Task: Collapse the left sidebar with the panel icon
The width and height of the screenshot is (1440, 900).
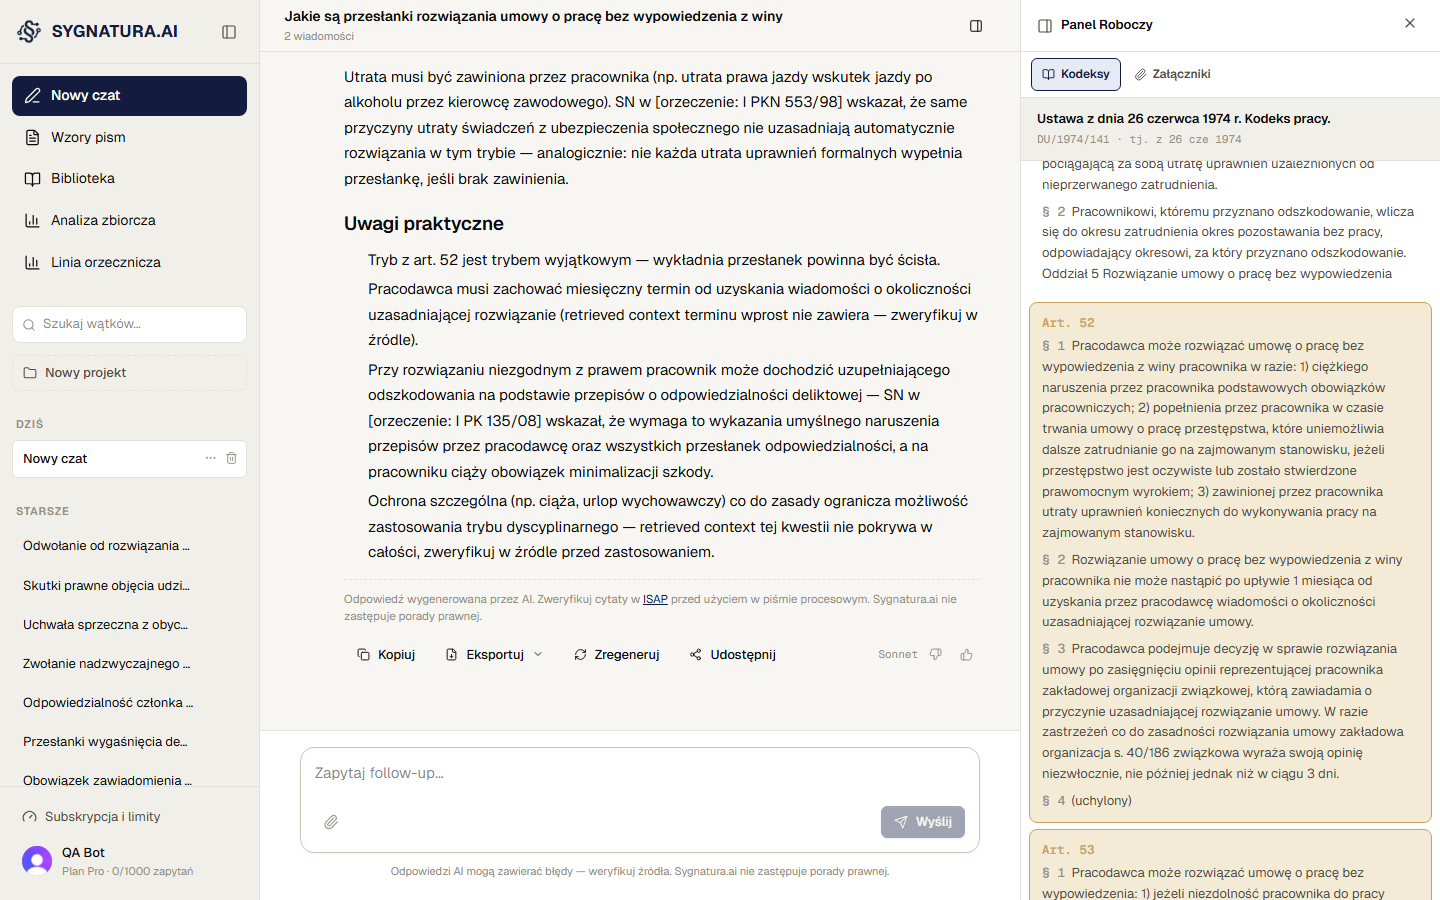Action: [229, 32]
